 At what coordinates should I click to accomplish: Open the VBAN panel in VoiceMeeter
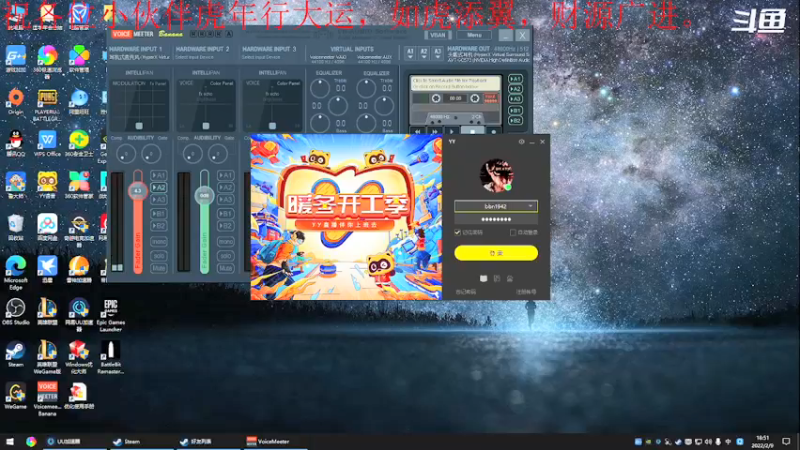tap(437, 35)
